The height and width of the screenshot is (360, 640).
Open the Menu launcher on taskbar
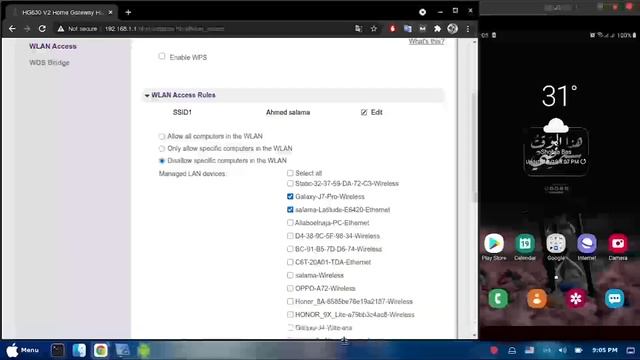click(22, 350)
